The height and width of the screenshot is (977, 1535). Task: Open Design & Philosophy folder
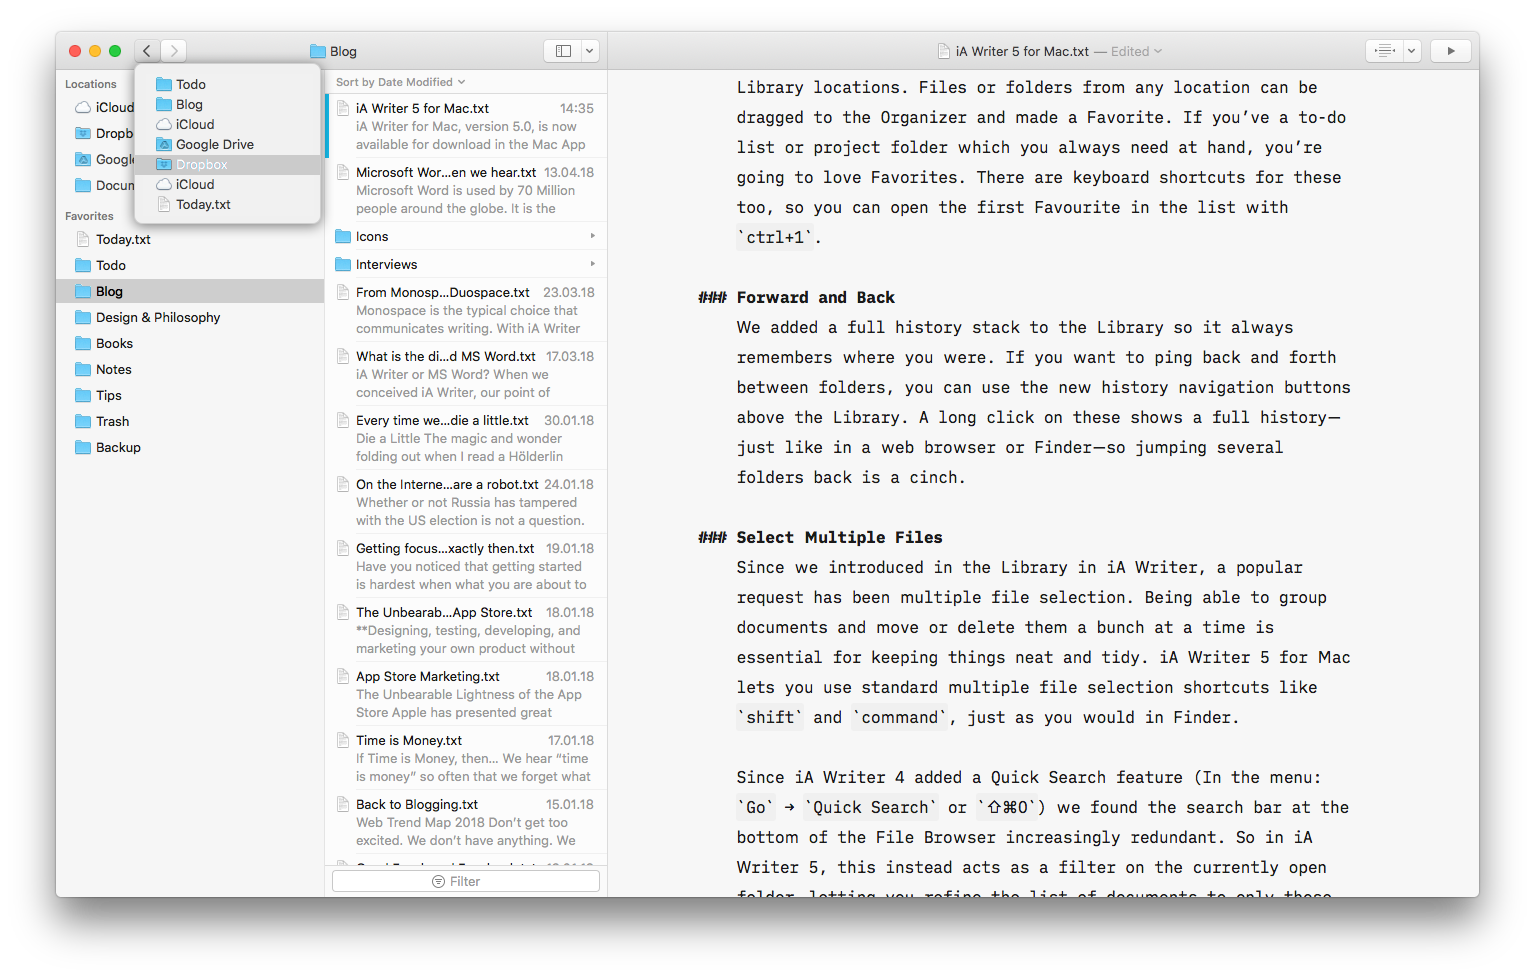point(190,318)
